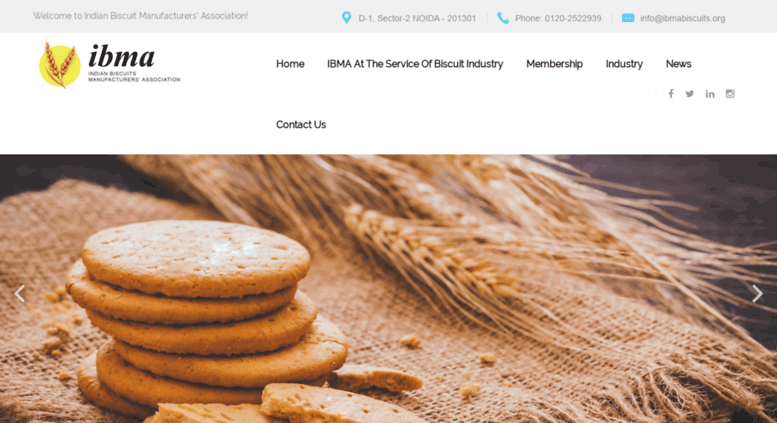This screenshot has width=777, height=423.
Task: Advance slider with right arrow
Action: coord(757,294)
